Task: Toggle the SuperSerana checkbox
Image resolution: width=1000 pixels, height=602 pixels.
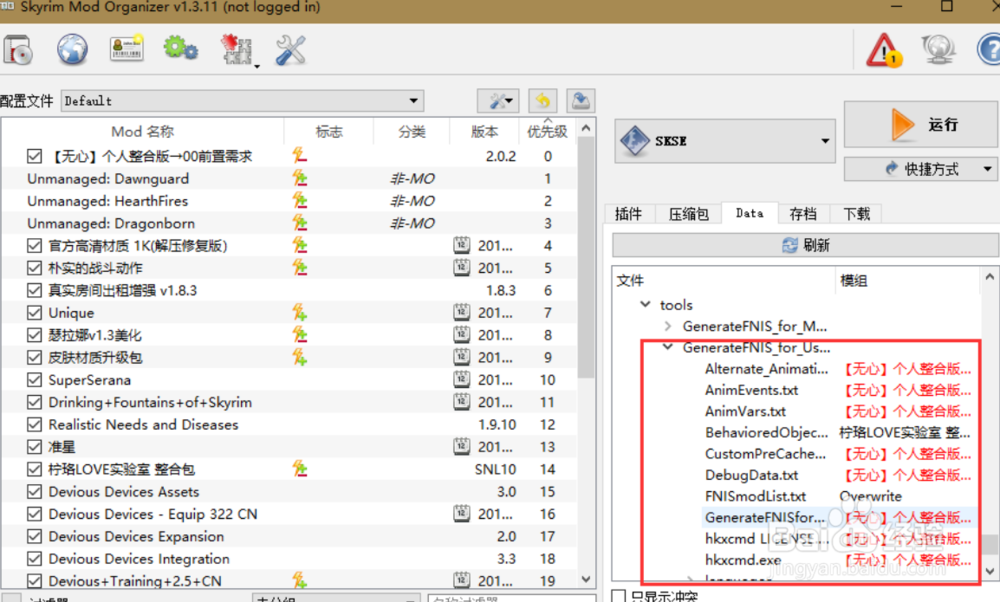Action: click(34, 379)
